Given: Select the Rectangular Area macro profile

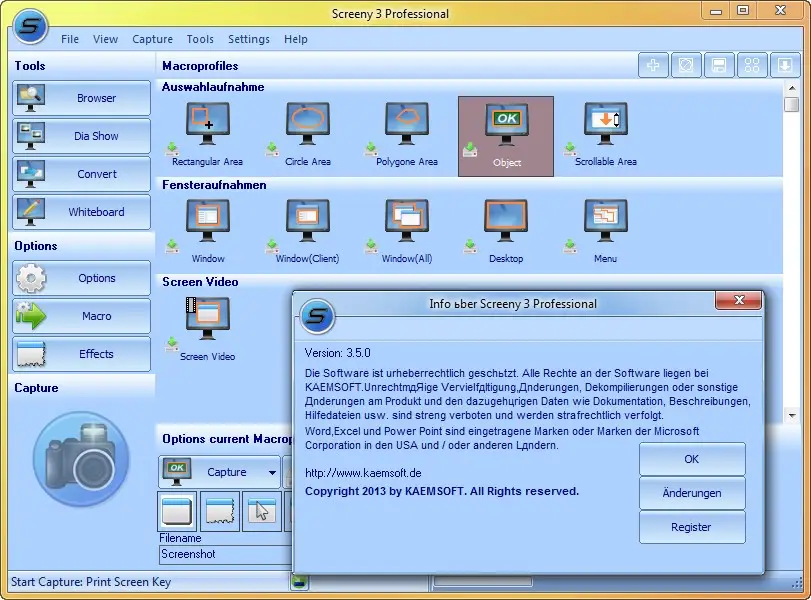Looking at the screenshot, I should pos(207,134).
